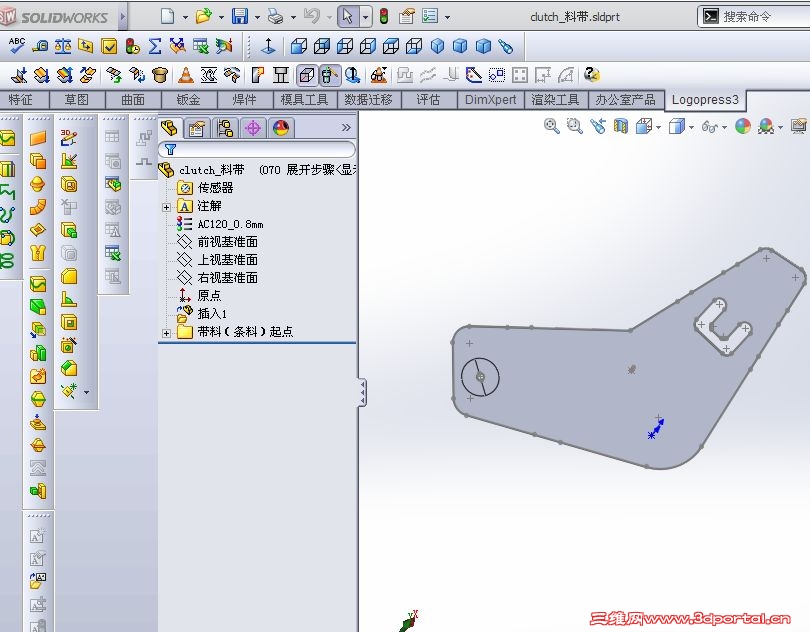
Task: Select the 原点 tree item
Action: [x=209, y=296]
